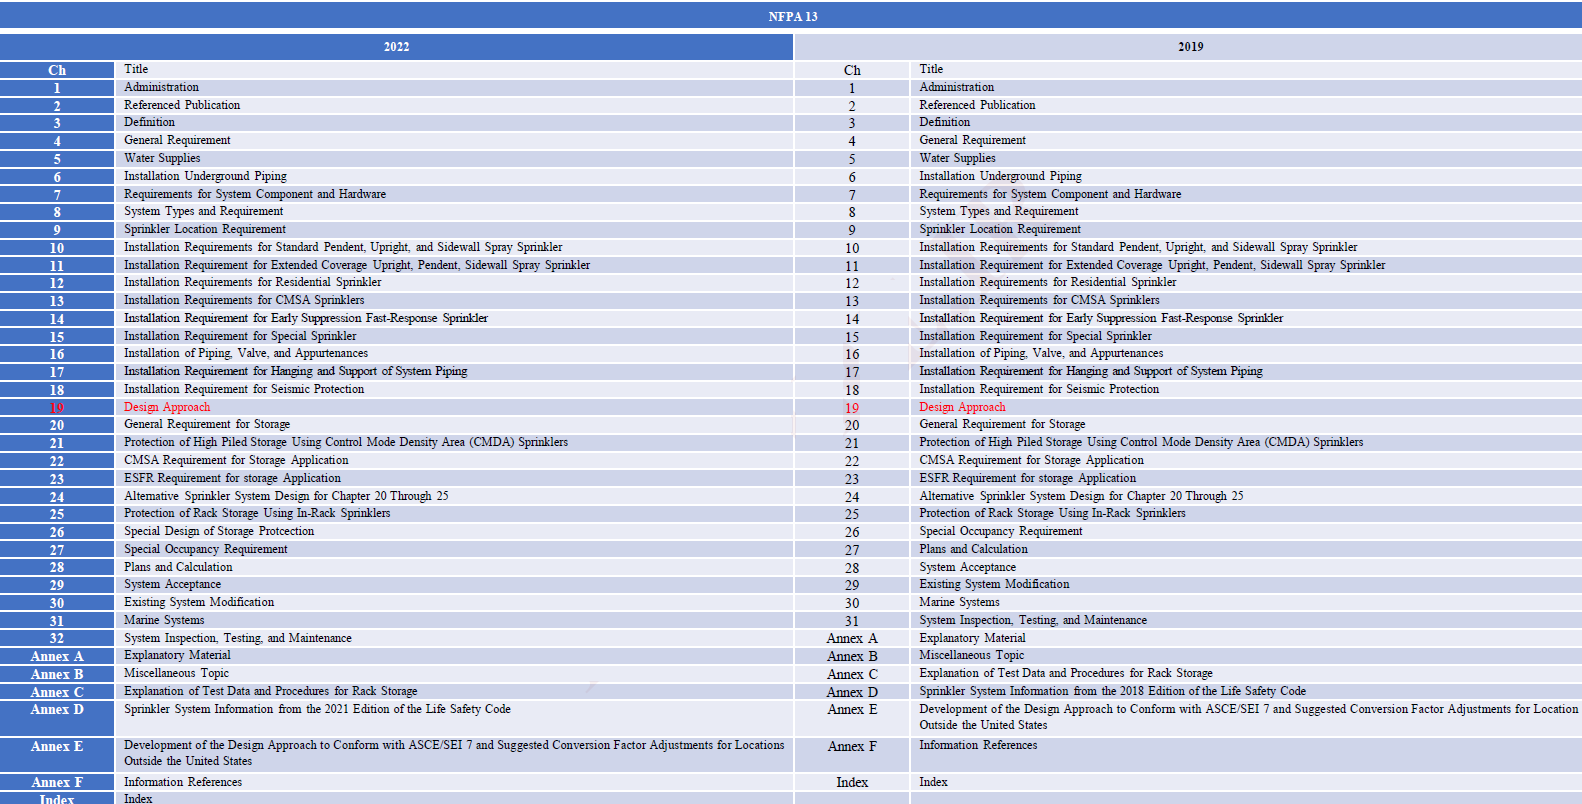Image resolution: width=1582 pixels, height=804 pixels.
Task: Click chapter 16 number cell in 2019 column
Action: point(852,354)
